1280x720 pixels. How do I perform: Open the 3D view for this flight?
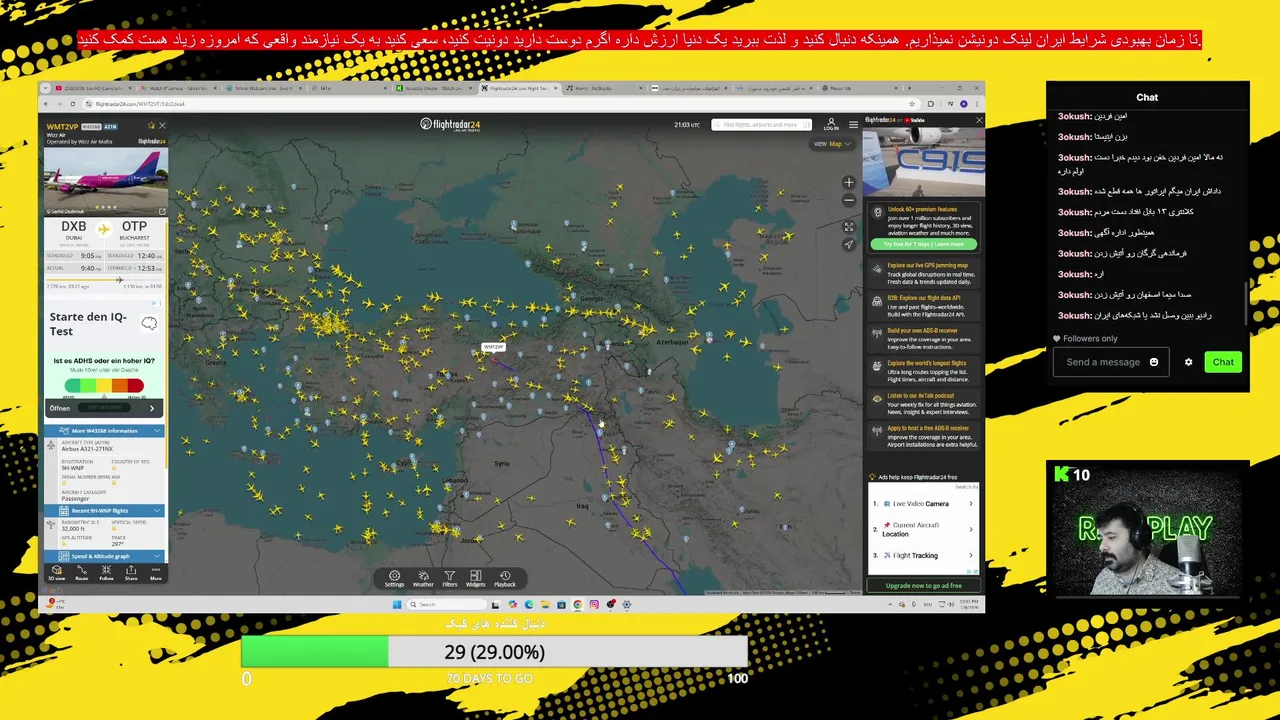pos(57,573)
